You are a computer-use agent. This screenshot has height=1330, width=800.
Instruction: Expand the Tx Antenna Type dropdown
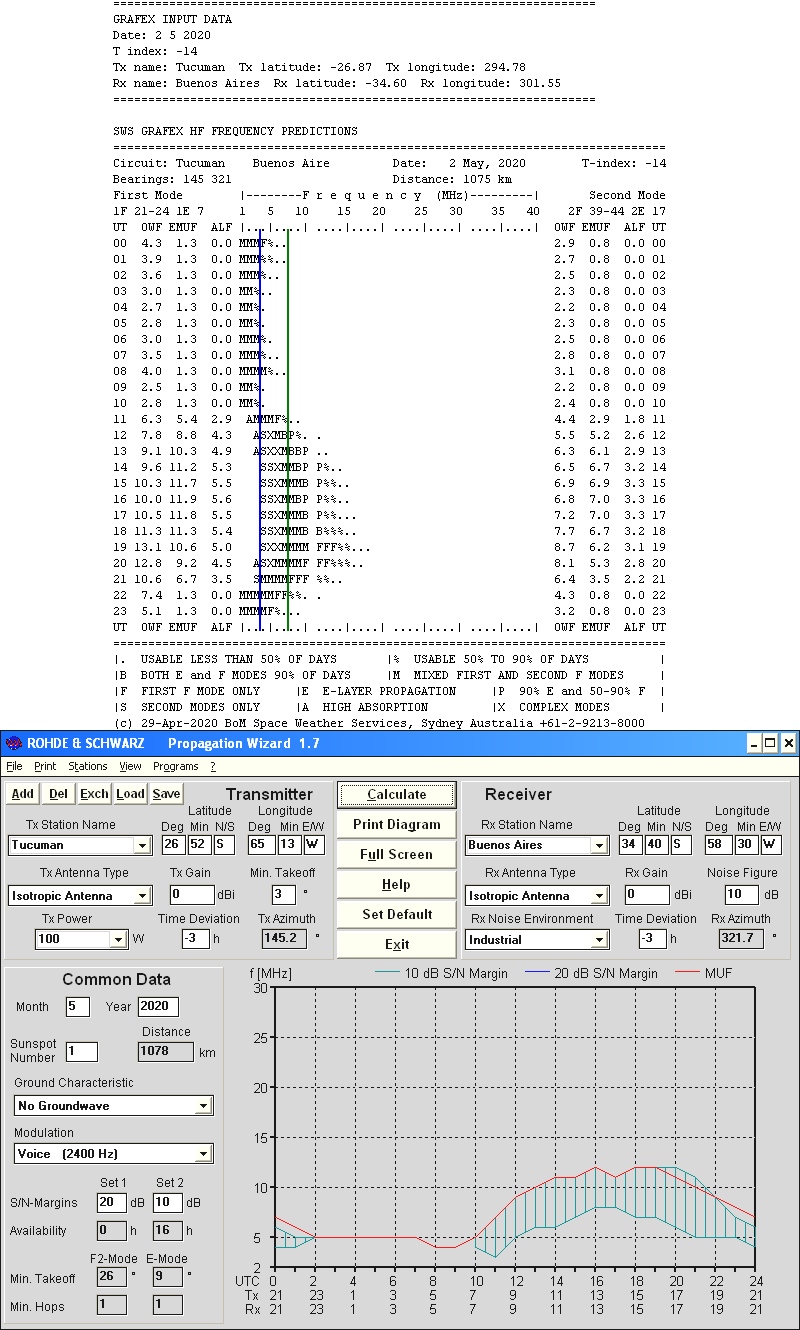(143, 896)
